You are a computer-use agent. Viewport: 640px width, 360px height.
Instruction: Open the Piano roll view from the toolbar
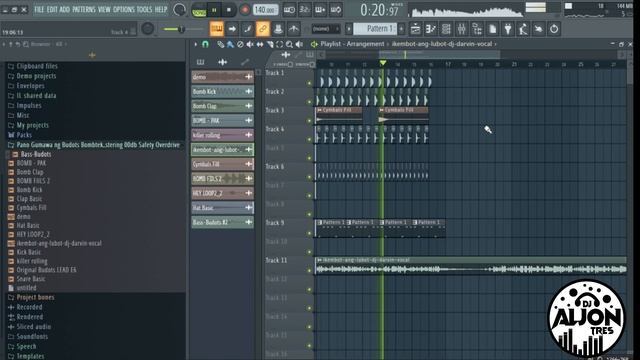click(431, 29)
